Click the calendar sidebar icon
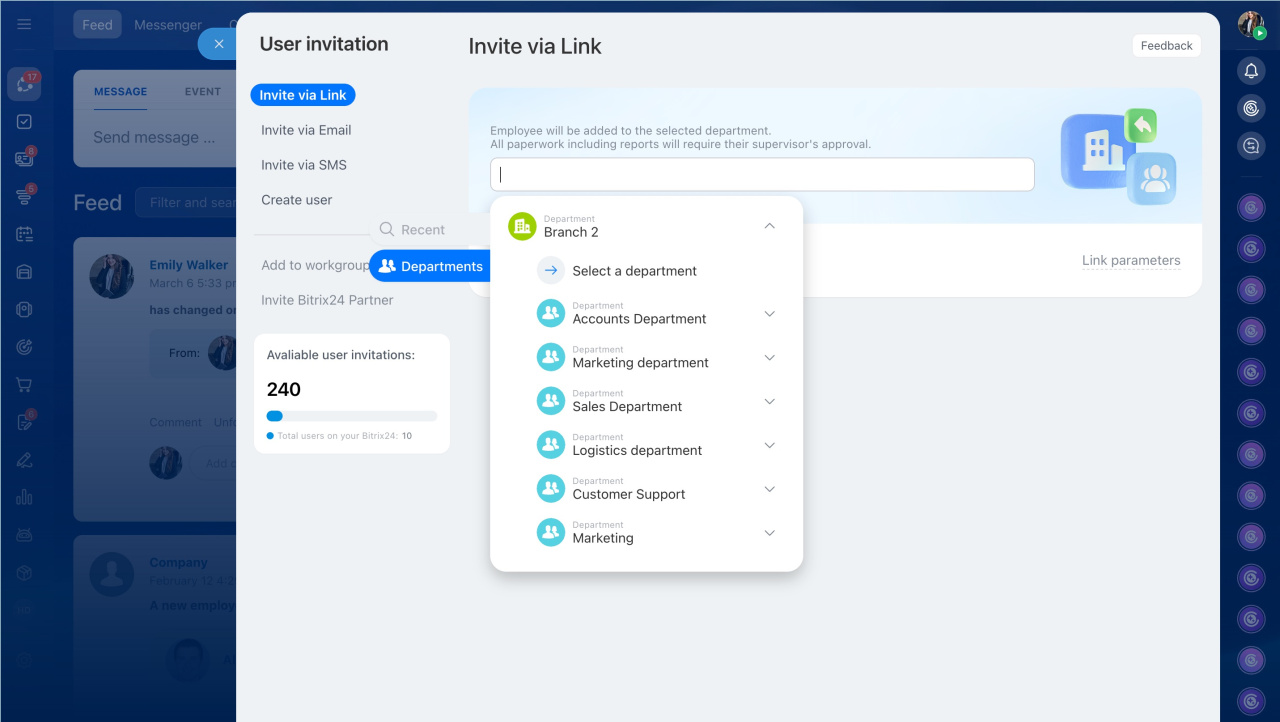Image resolution: width=1280 pixels, height=722 pixels. (24, 234)
